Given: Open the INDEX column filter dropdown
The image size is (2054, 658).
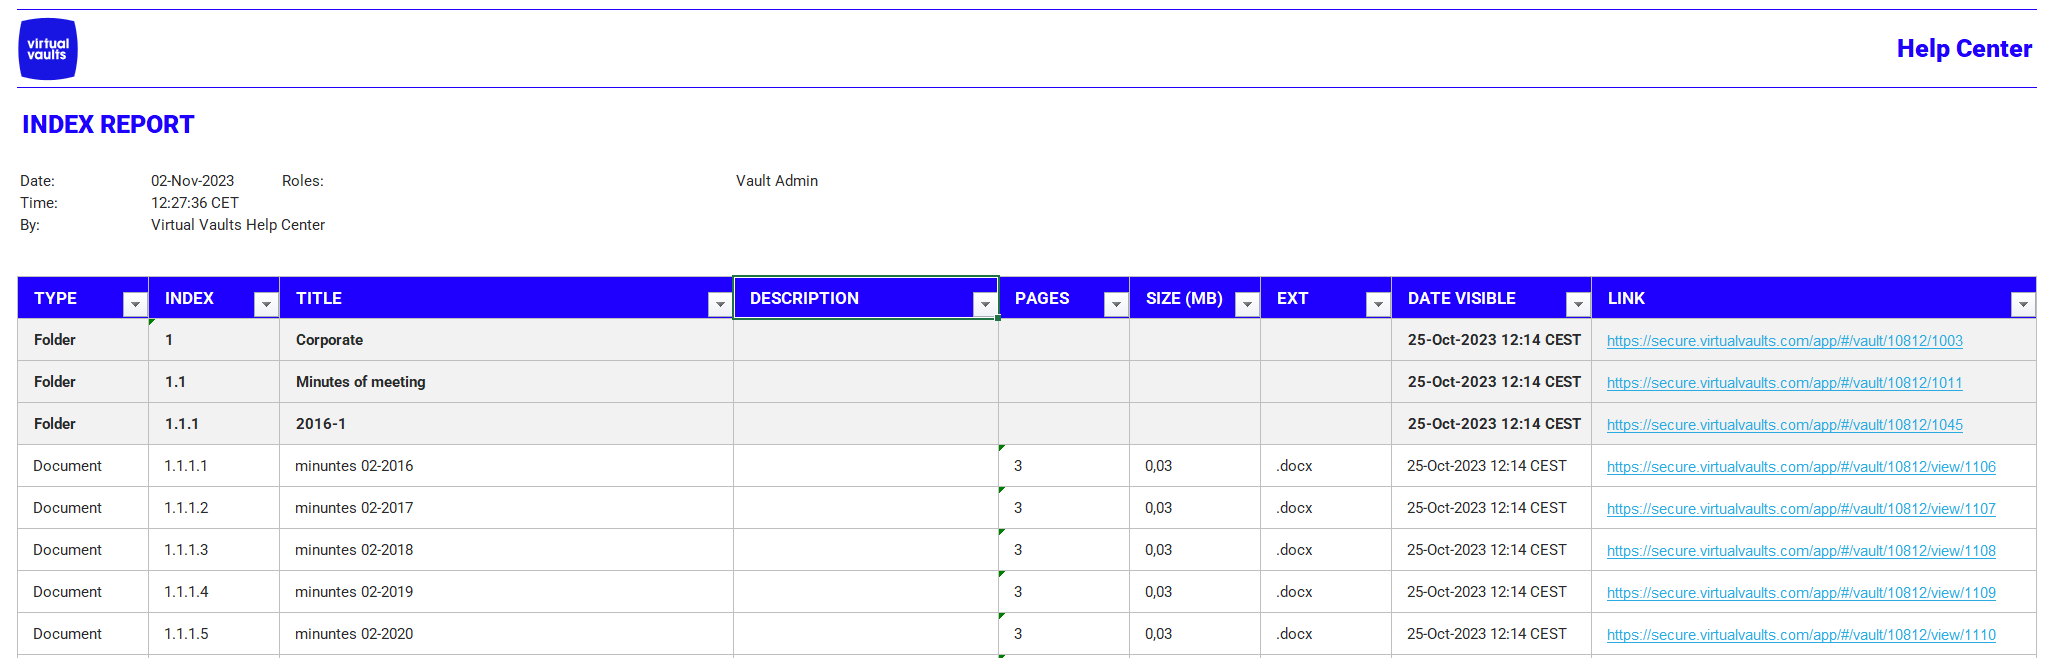Looking at the screenshot, I should (x=265, y=305).
